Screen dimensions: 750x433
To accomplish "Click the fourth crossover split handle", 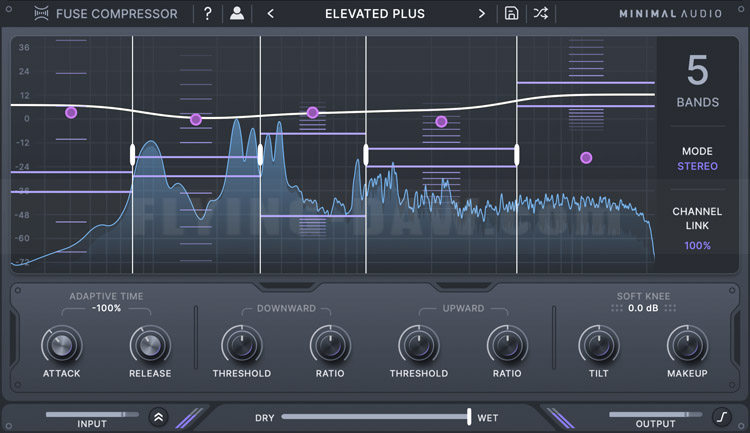I will click(x=517, y=155).
